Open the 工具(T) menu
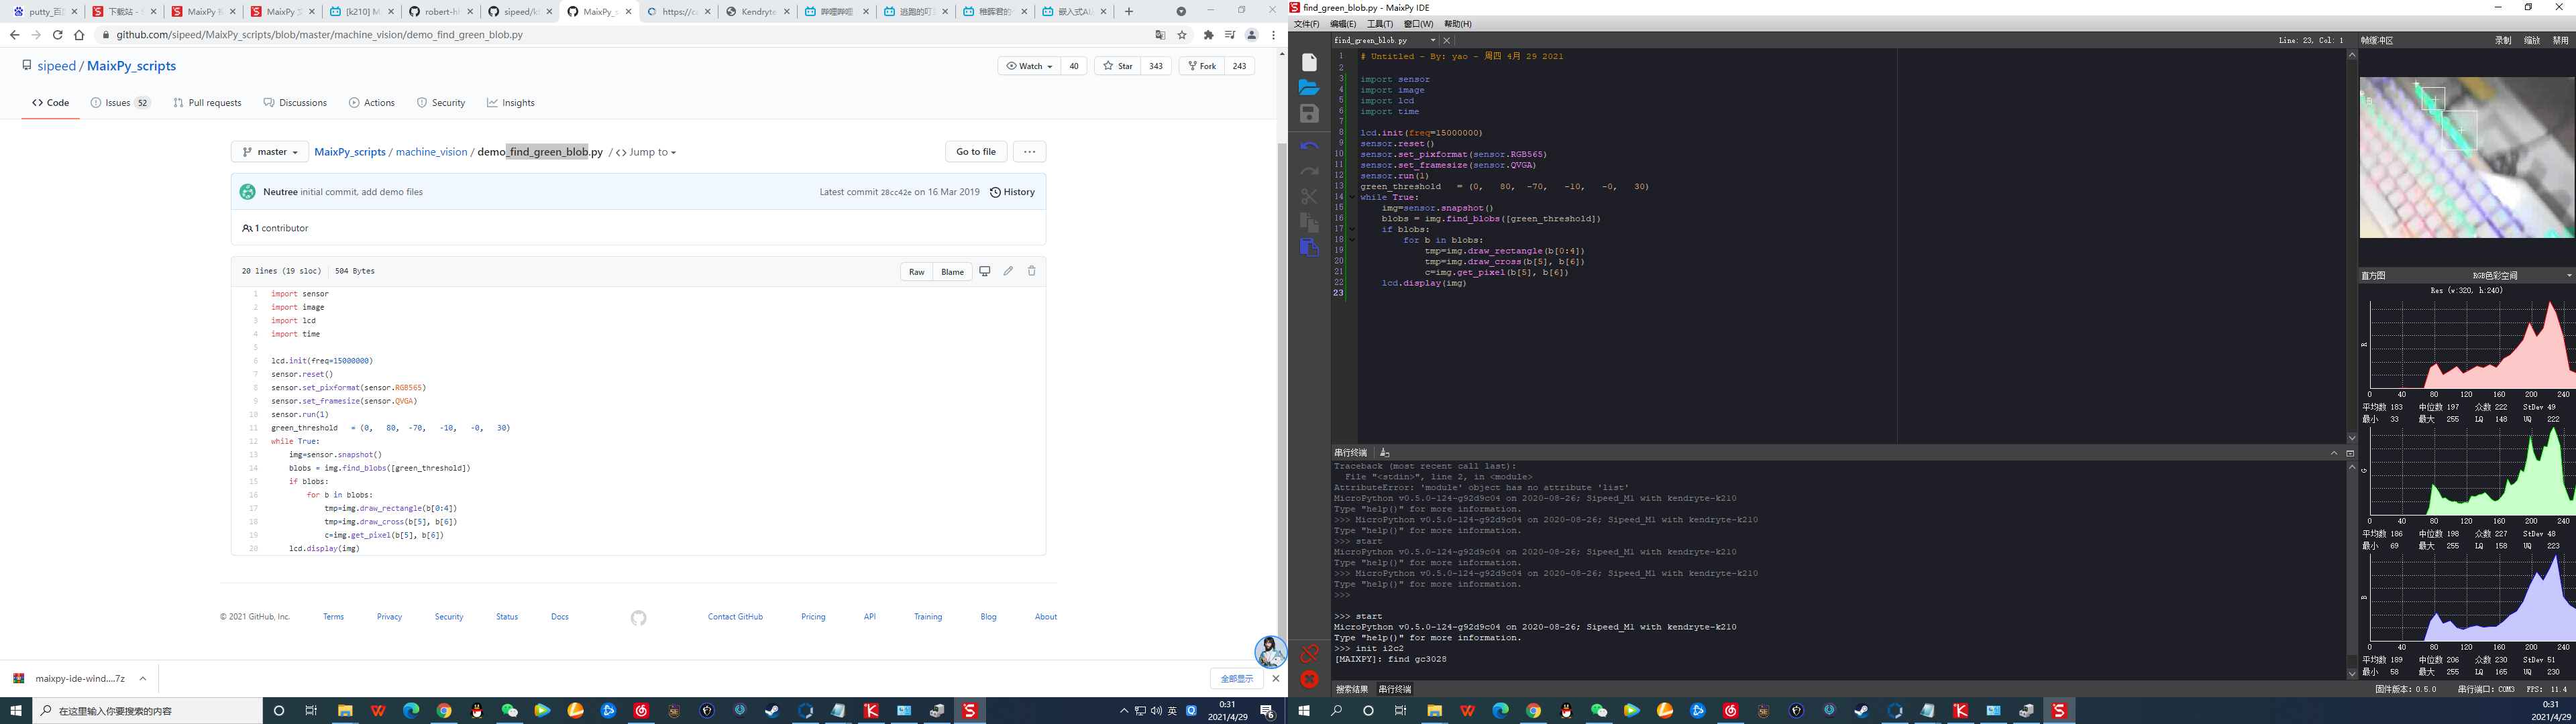Viewport: 2576px width, 724px height. (x=1379, y=24)
